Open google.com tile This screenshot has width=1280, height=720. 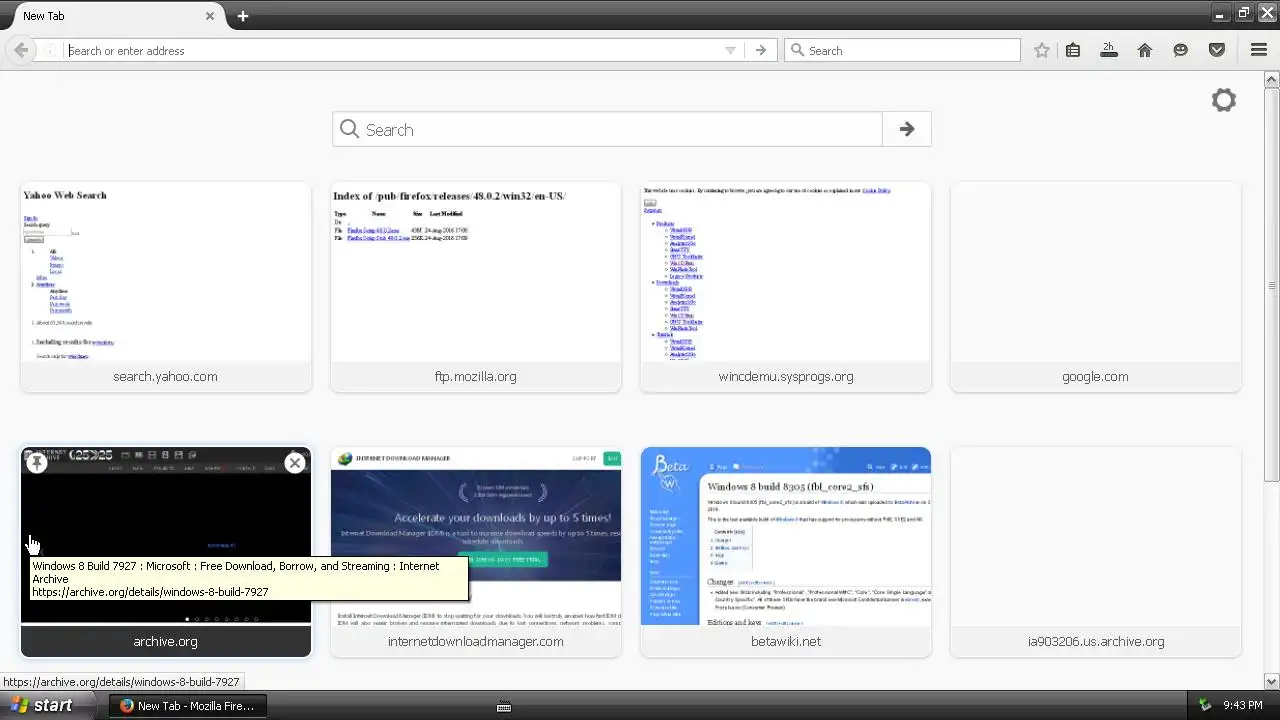tap(1096, 287)
